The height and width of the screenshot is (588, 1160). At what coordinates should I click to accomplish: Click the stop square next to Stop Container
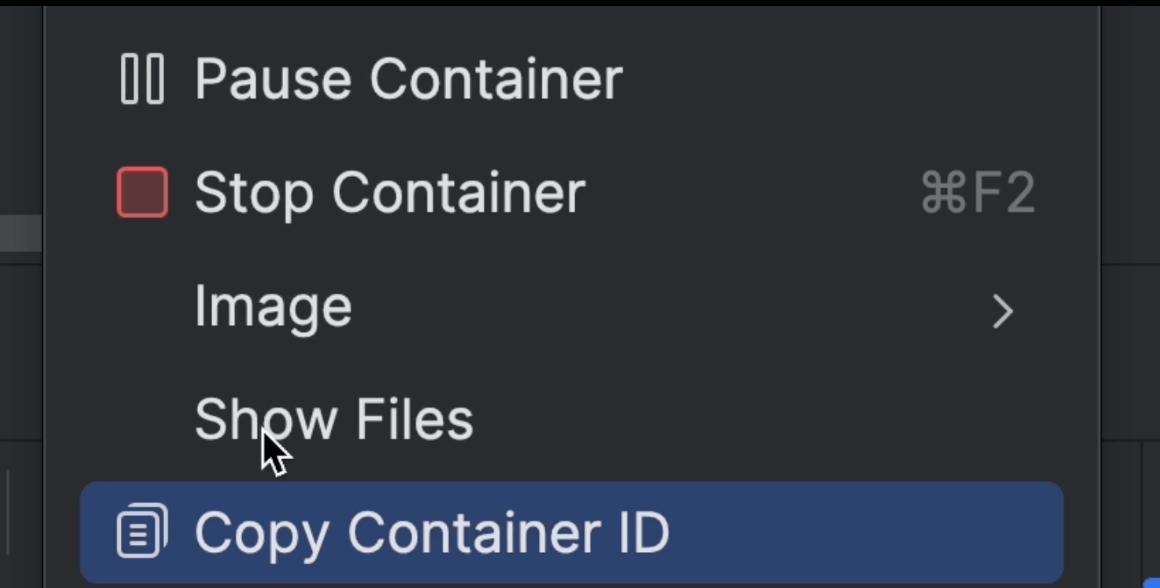(x=141, y=191)
